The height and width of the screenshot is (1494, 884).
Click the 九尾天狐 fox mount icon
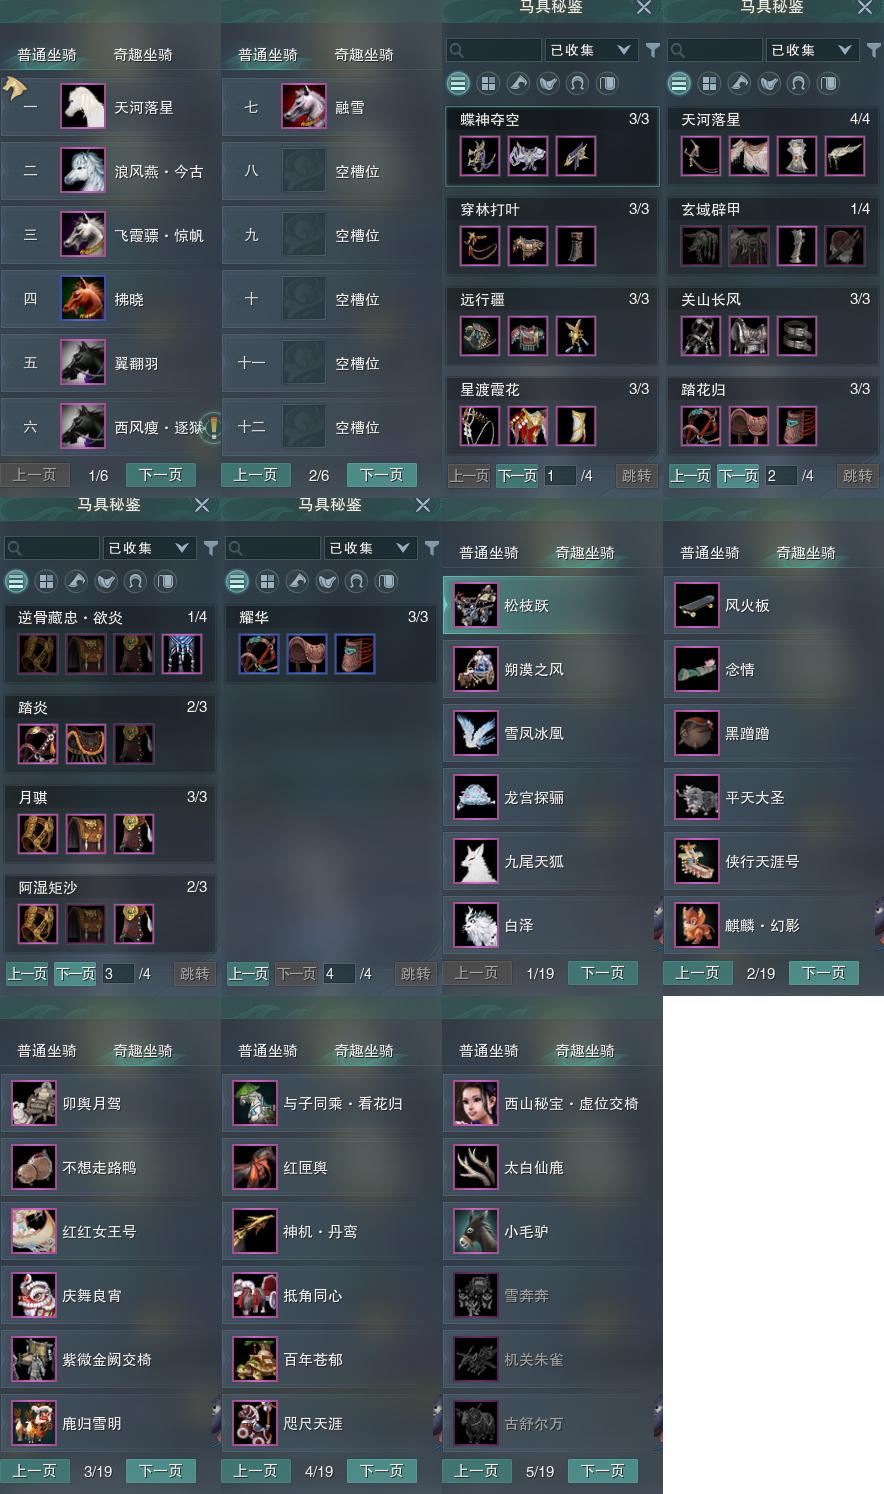click(x=476, y=862)
